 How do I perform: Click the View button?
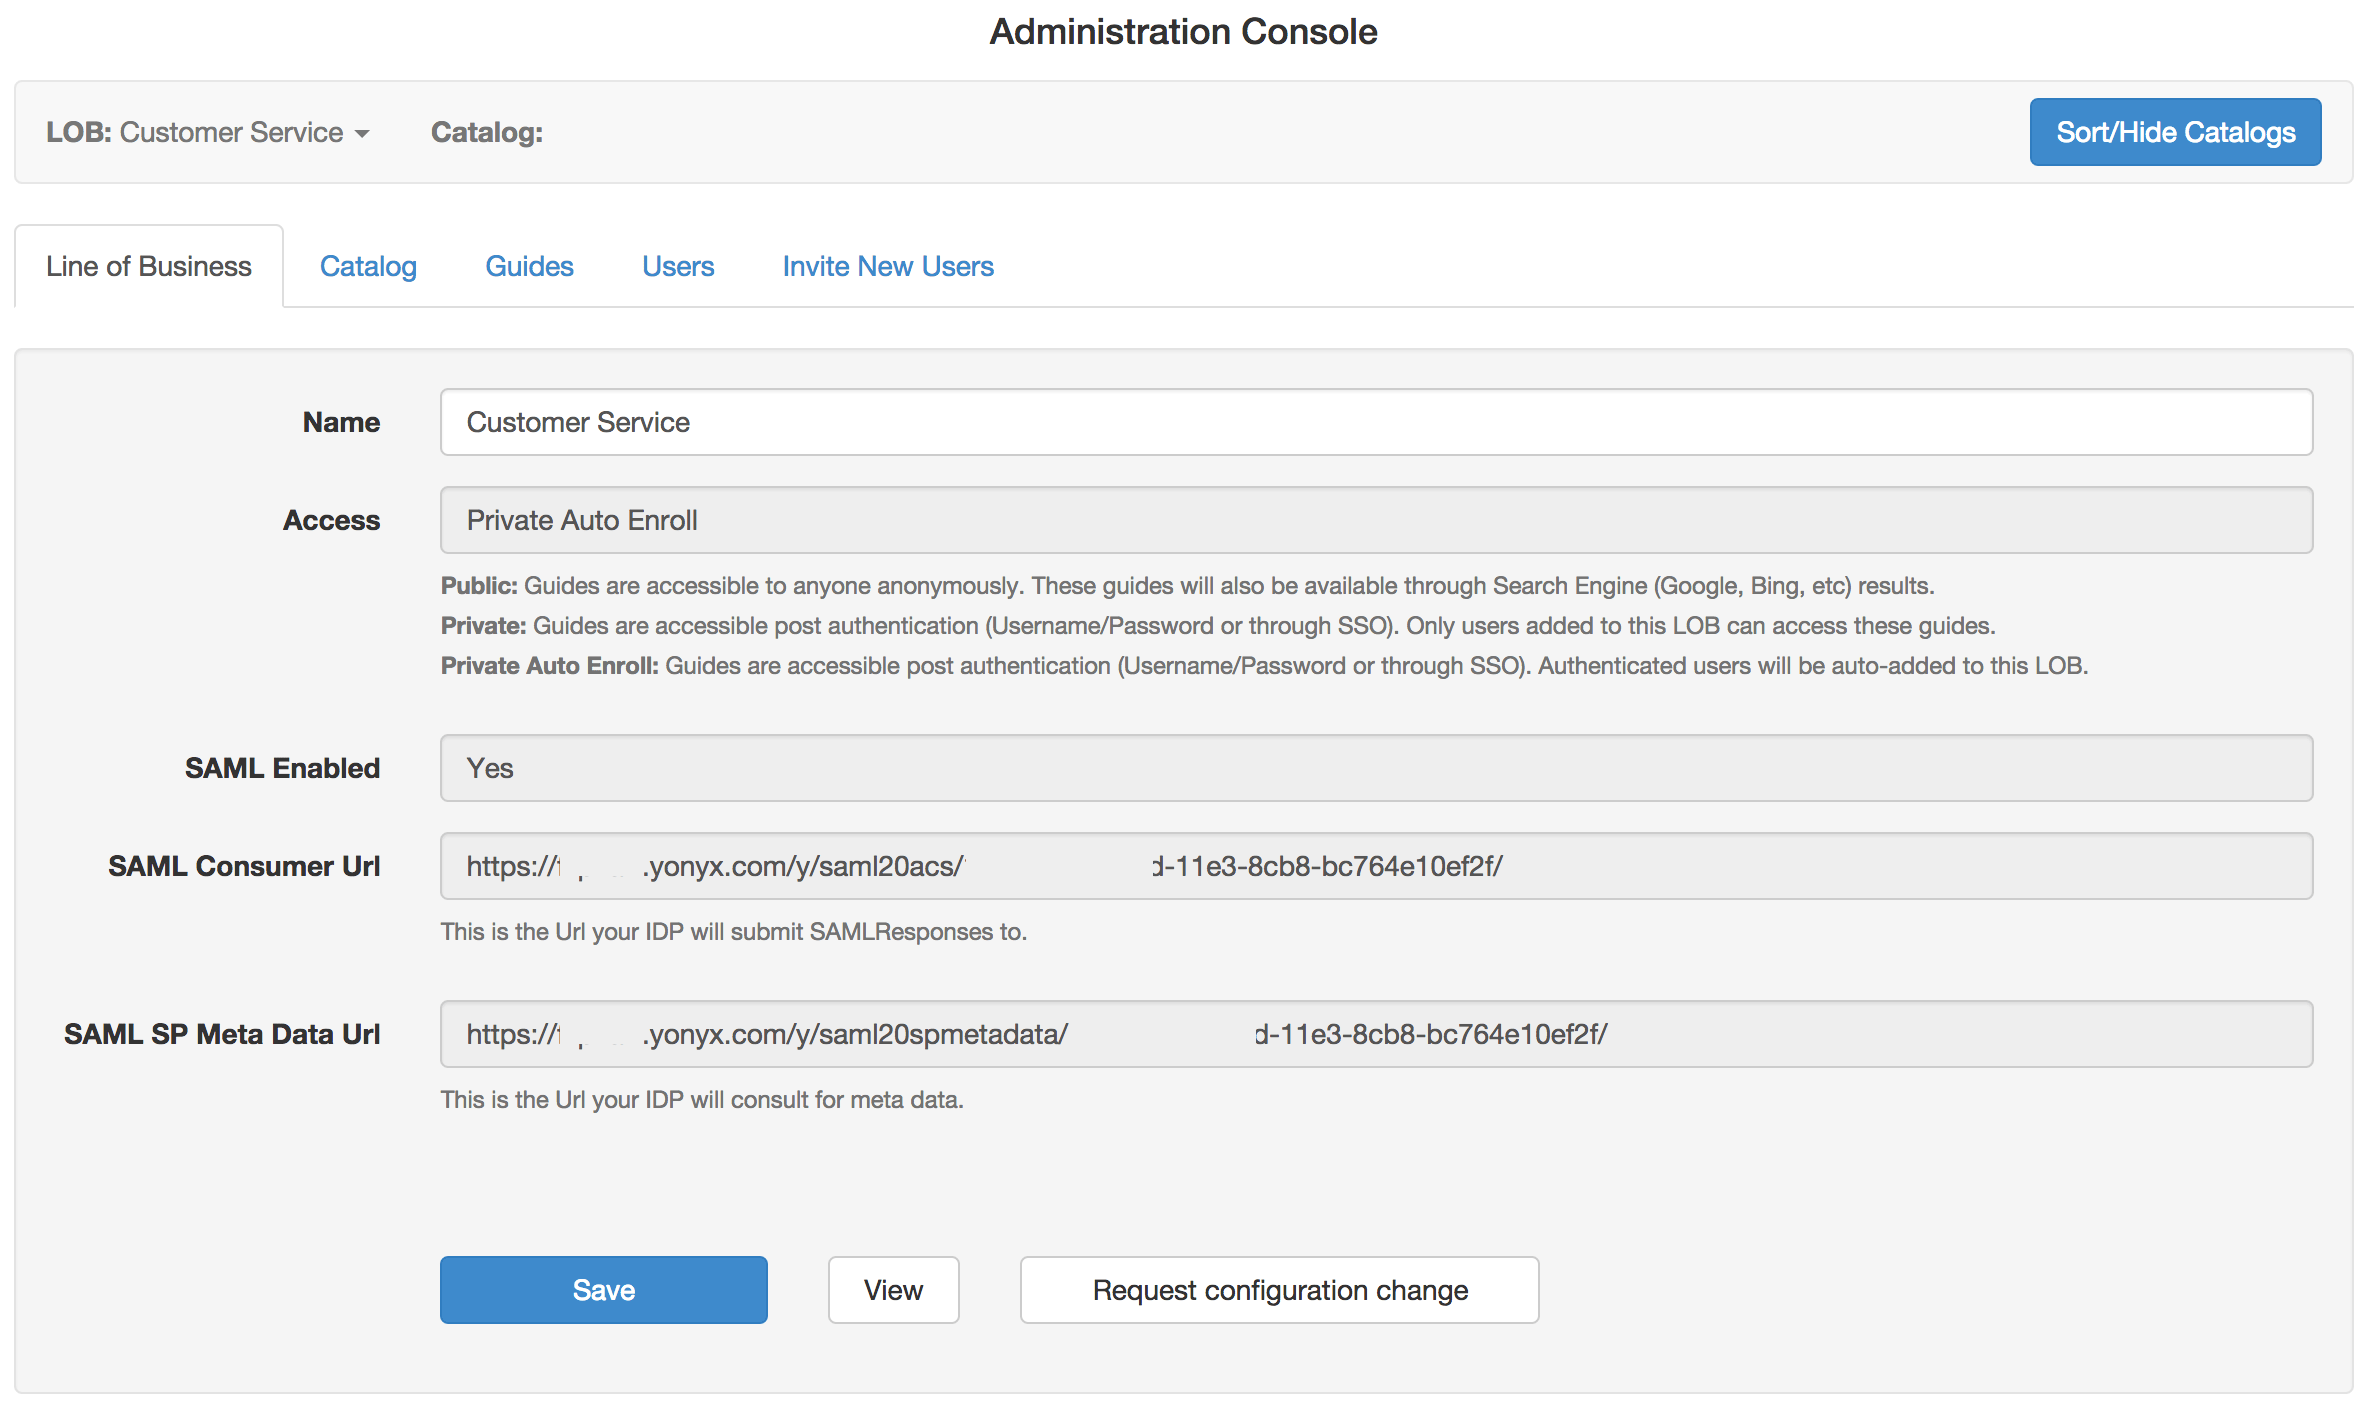point(893,1290)
